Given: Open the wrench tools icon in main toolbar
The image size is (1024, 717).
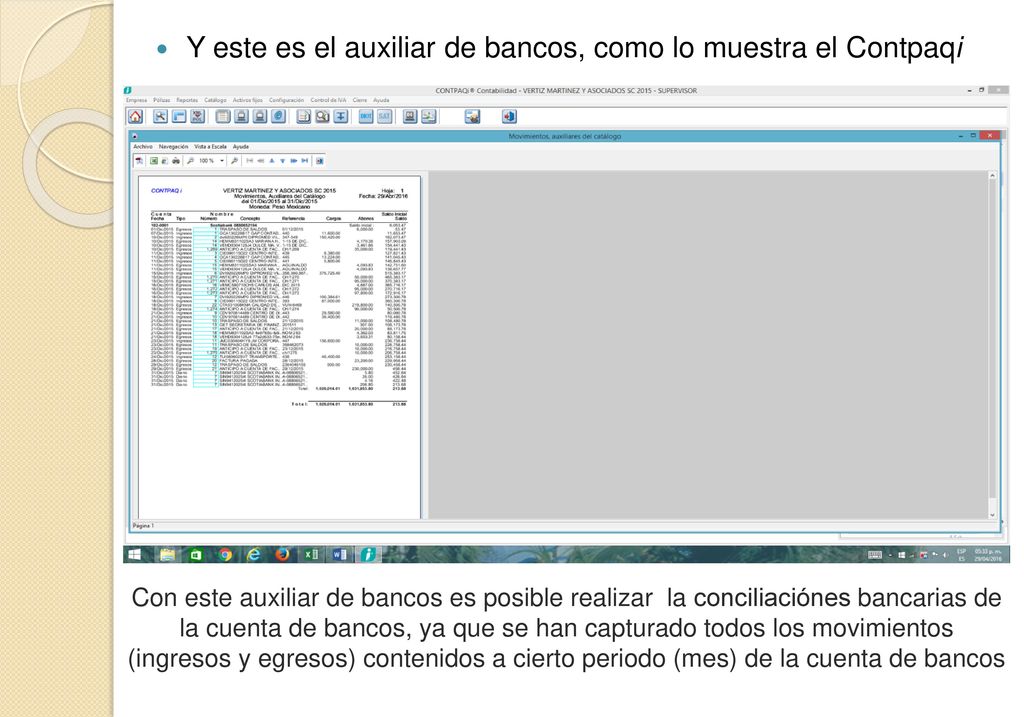Looking at the screenshot, I should point(160,116).
